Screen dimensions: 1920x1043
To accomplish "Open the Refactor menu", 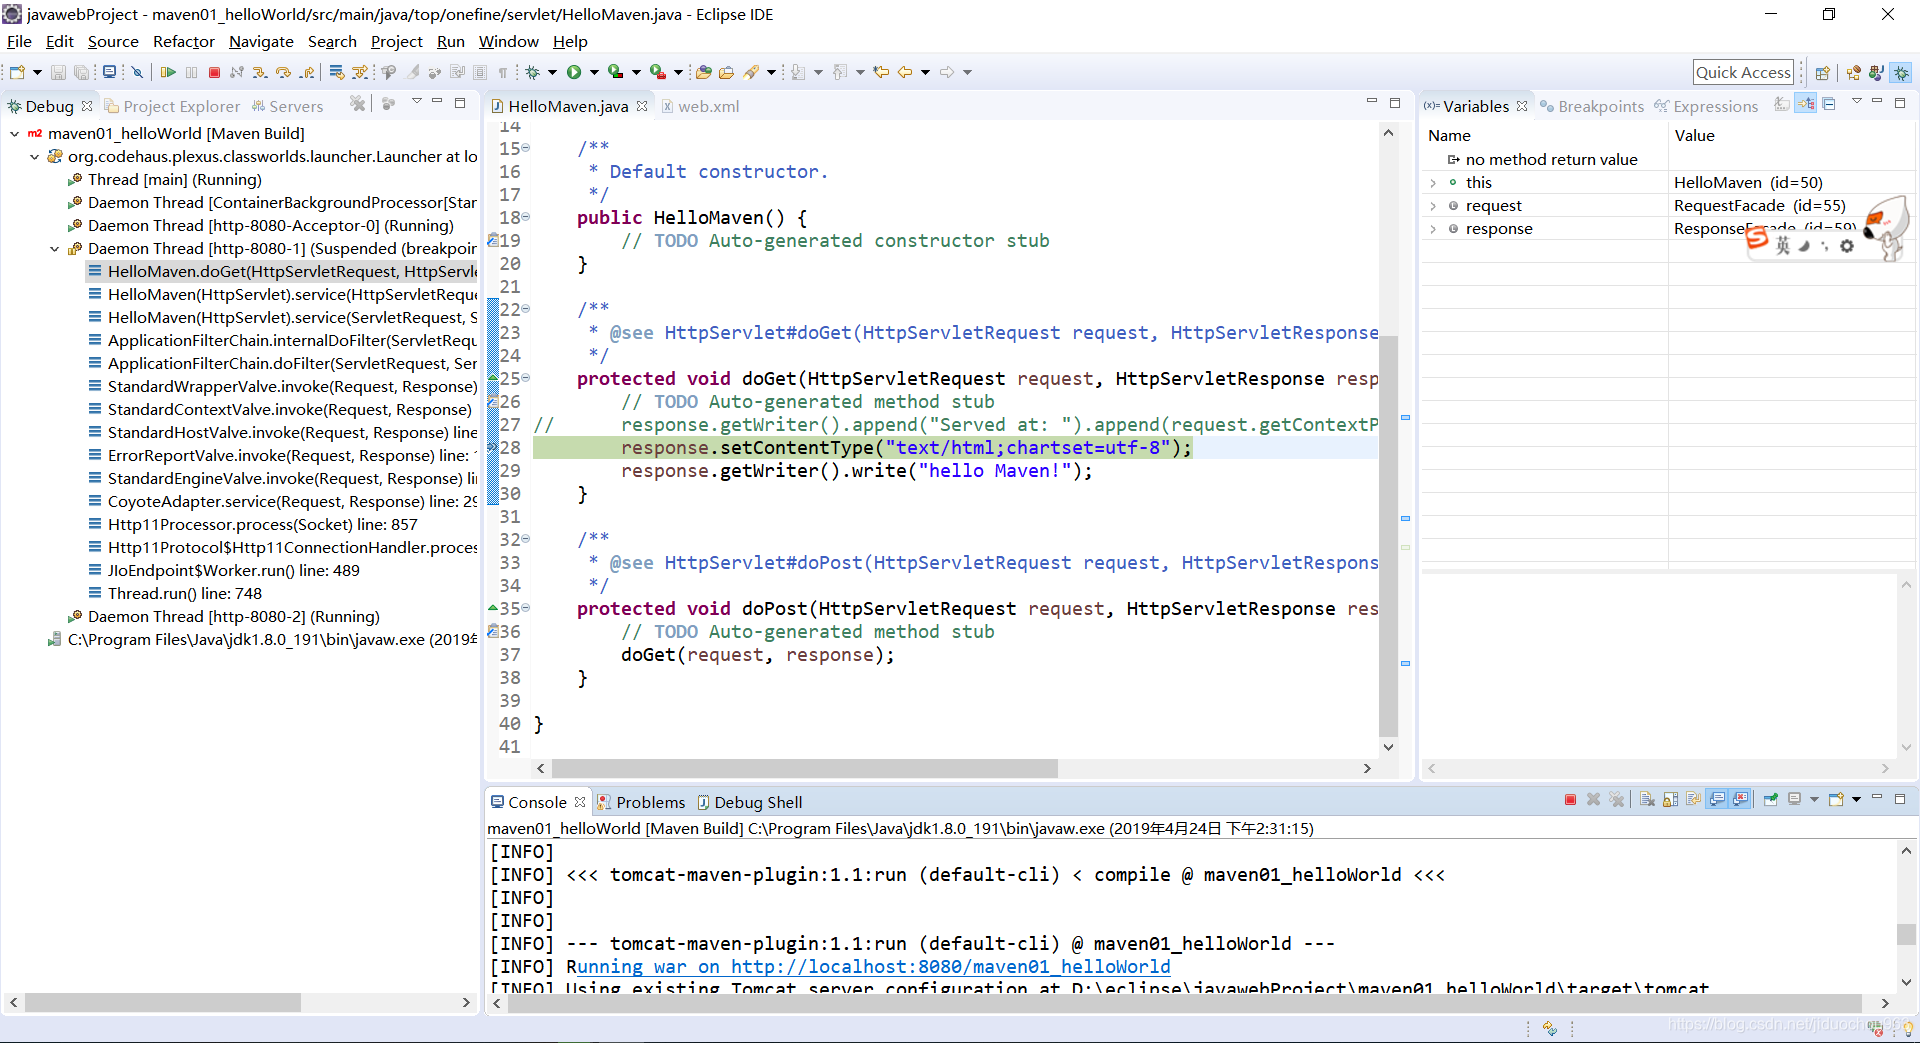I will (x=183, y=41).
